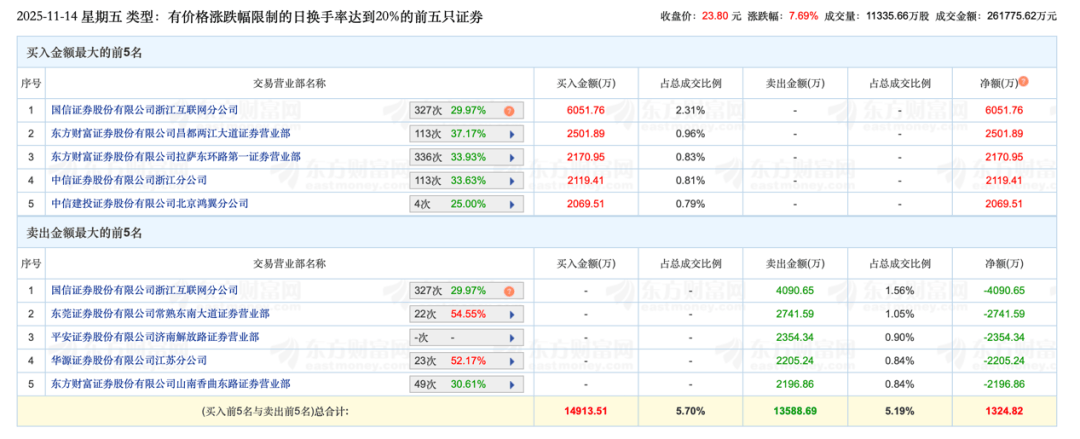The height and width of the screenshot is (439, 1080).
Task: Click the orange help icon beside 净额(万) header
Action: click(1024, 81)
